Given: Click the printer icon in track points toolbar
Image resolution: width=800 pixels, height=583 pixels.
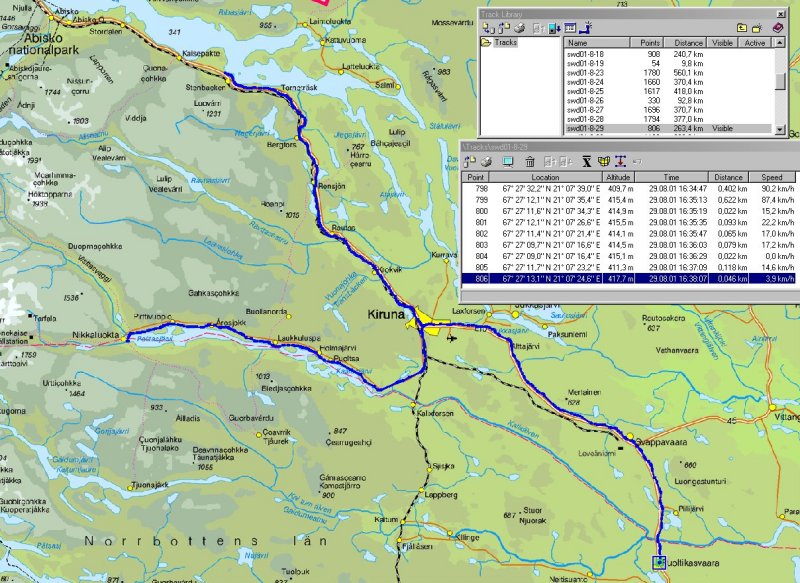Looking at the screenshot, I should coord(484,161).
